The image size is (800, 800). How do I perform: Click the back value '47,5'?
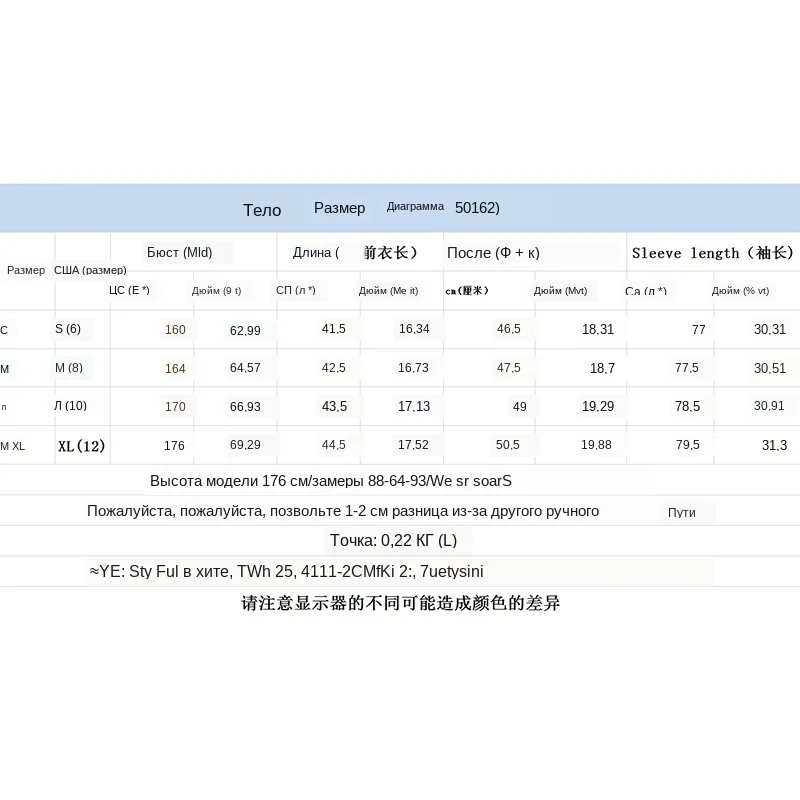[x=509, y=368]
